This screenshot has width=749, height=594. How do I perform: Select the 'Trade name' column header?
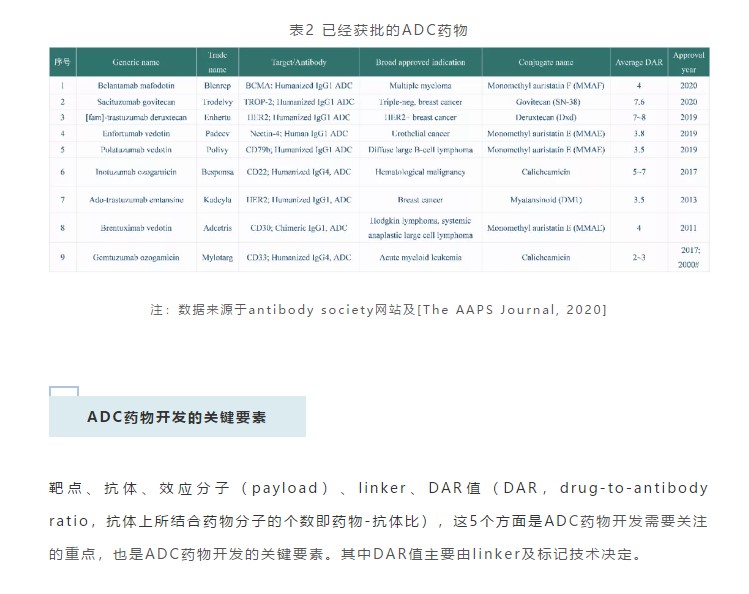tap(217, 62)
